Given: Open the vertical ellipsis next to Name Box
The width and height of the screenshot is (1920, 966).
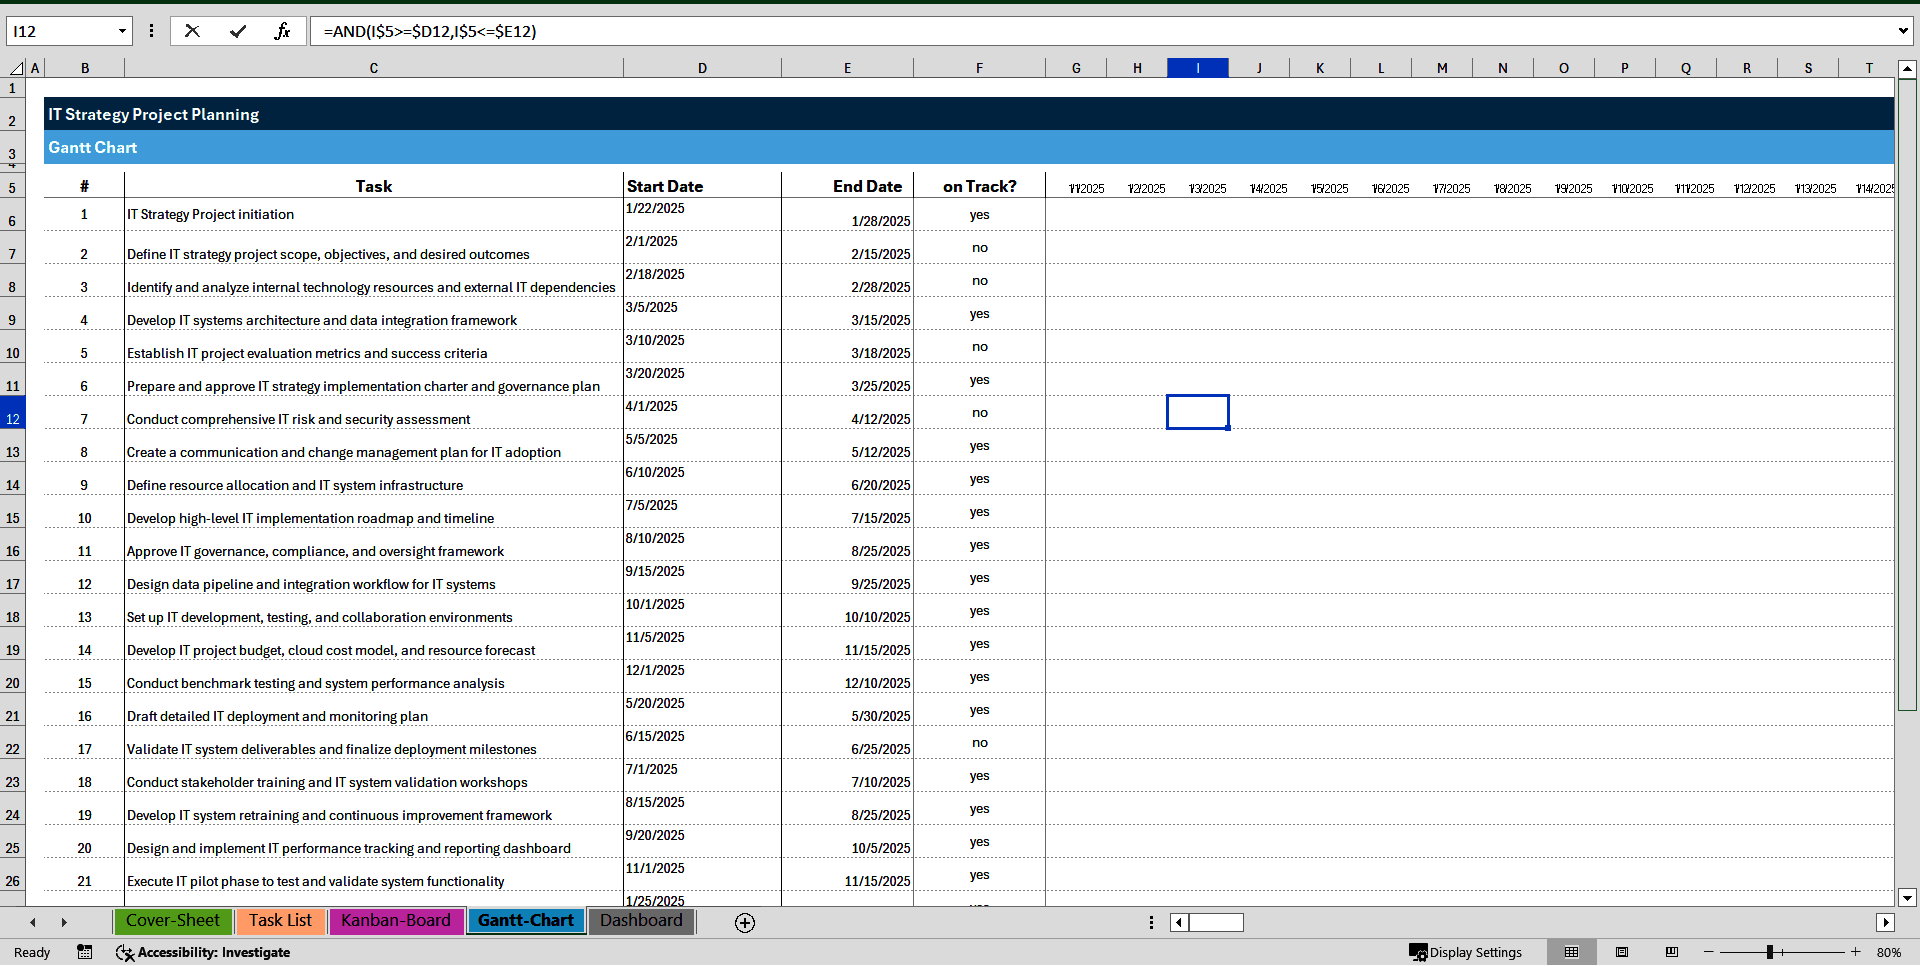Looking at the screenshot, I should pyautogui.click(x=151, y=31).
